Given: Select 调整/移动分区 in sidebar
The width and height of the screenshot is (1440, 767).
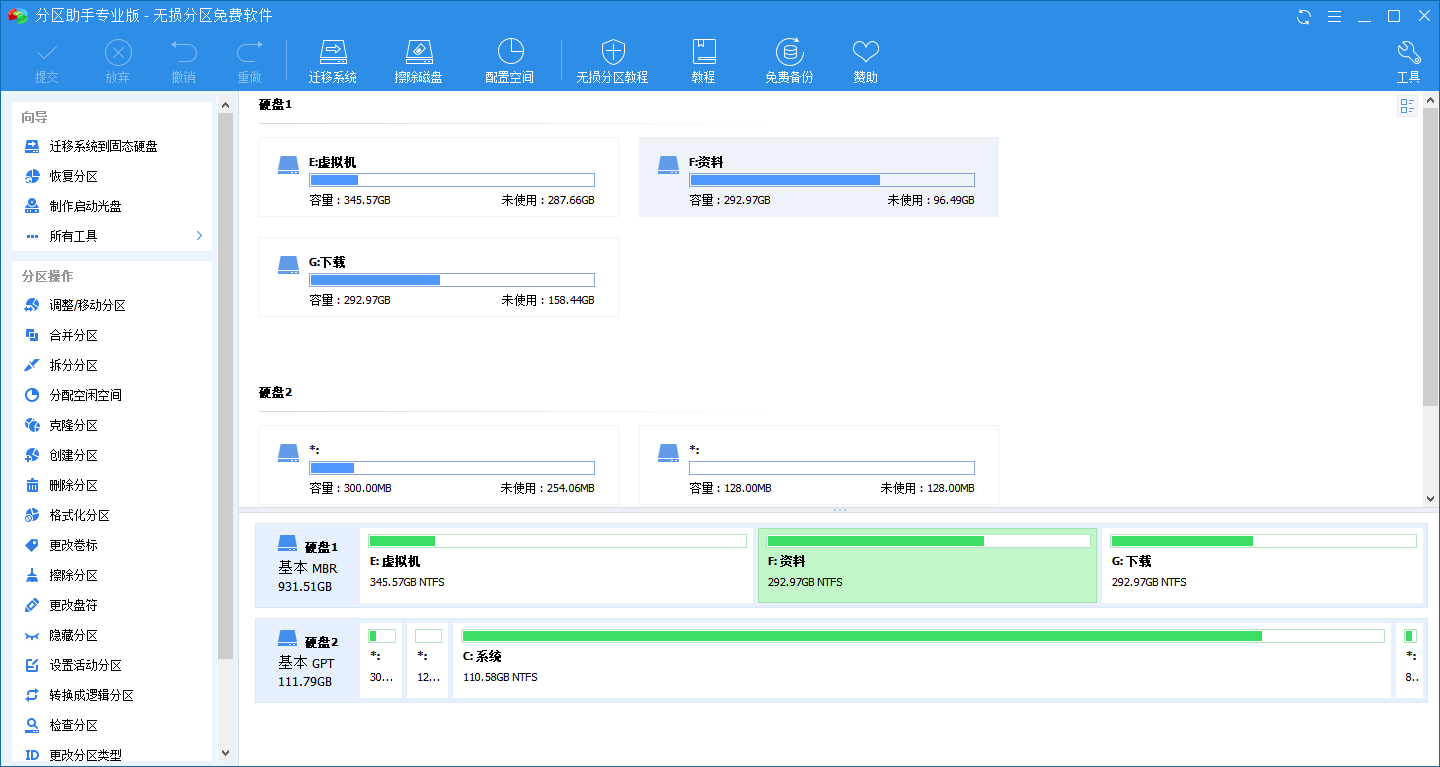Looking at the screenshot, I should point(87,306).
